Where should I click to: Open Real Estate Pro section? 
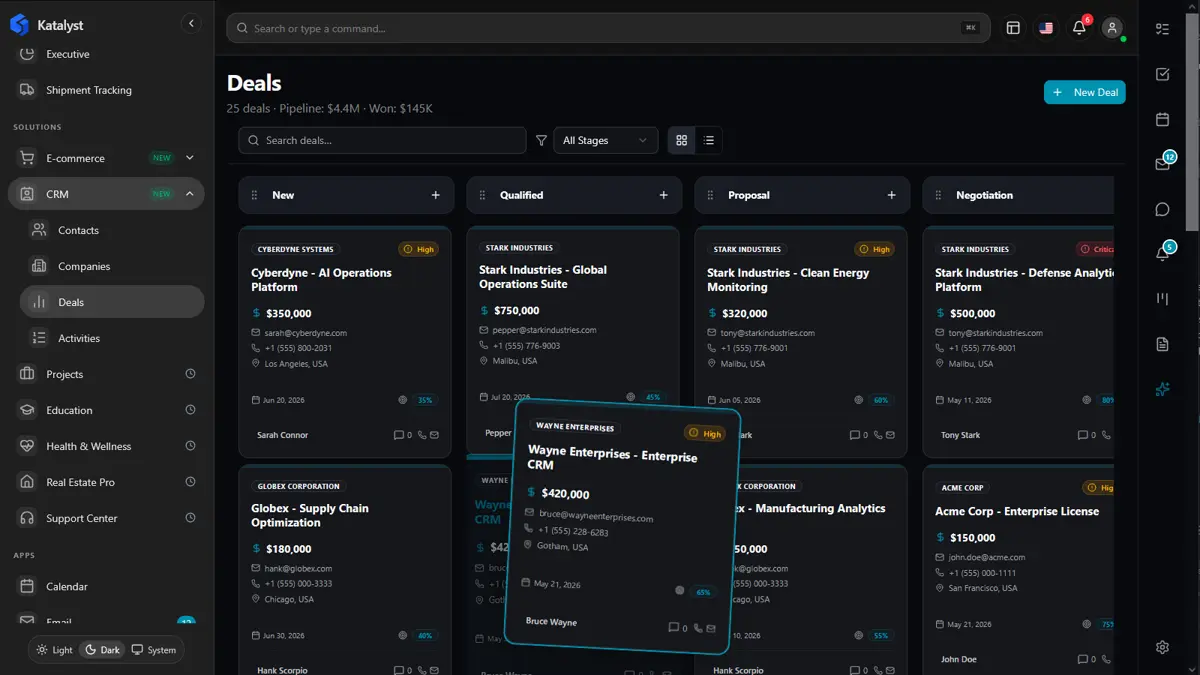coord(107,482)
